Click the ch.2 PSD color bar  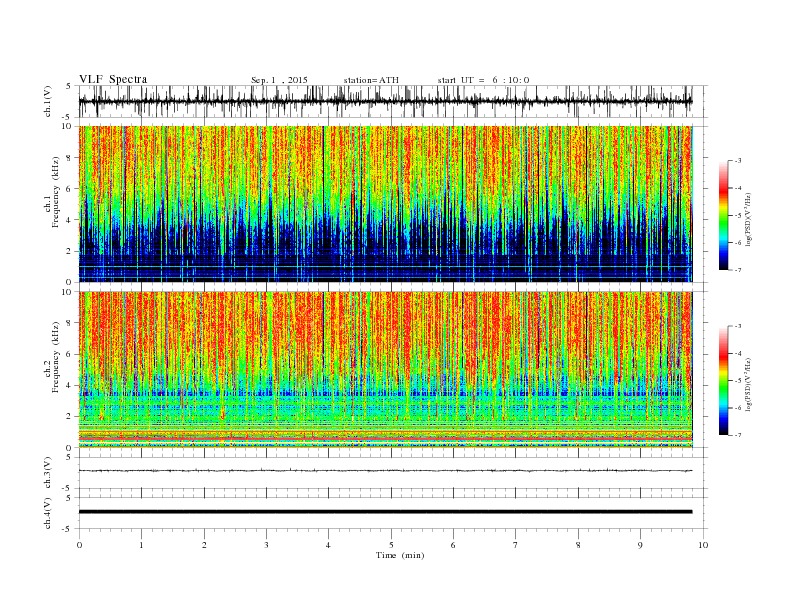[723, 380]
